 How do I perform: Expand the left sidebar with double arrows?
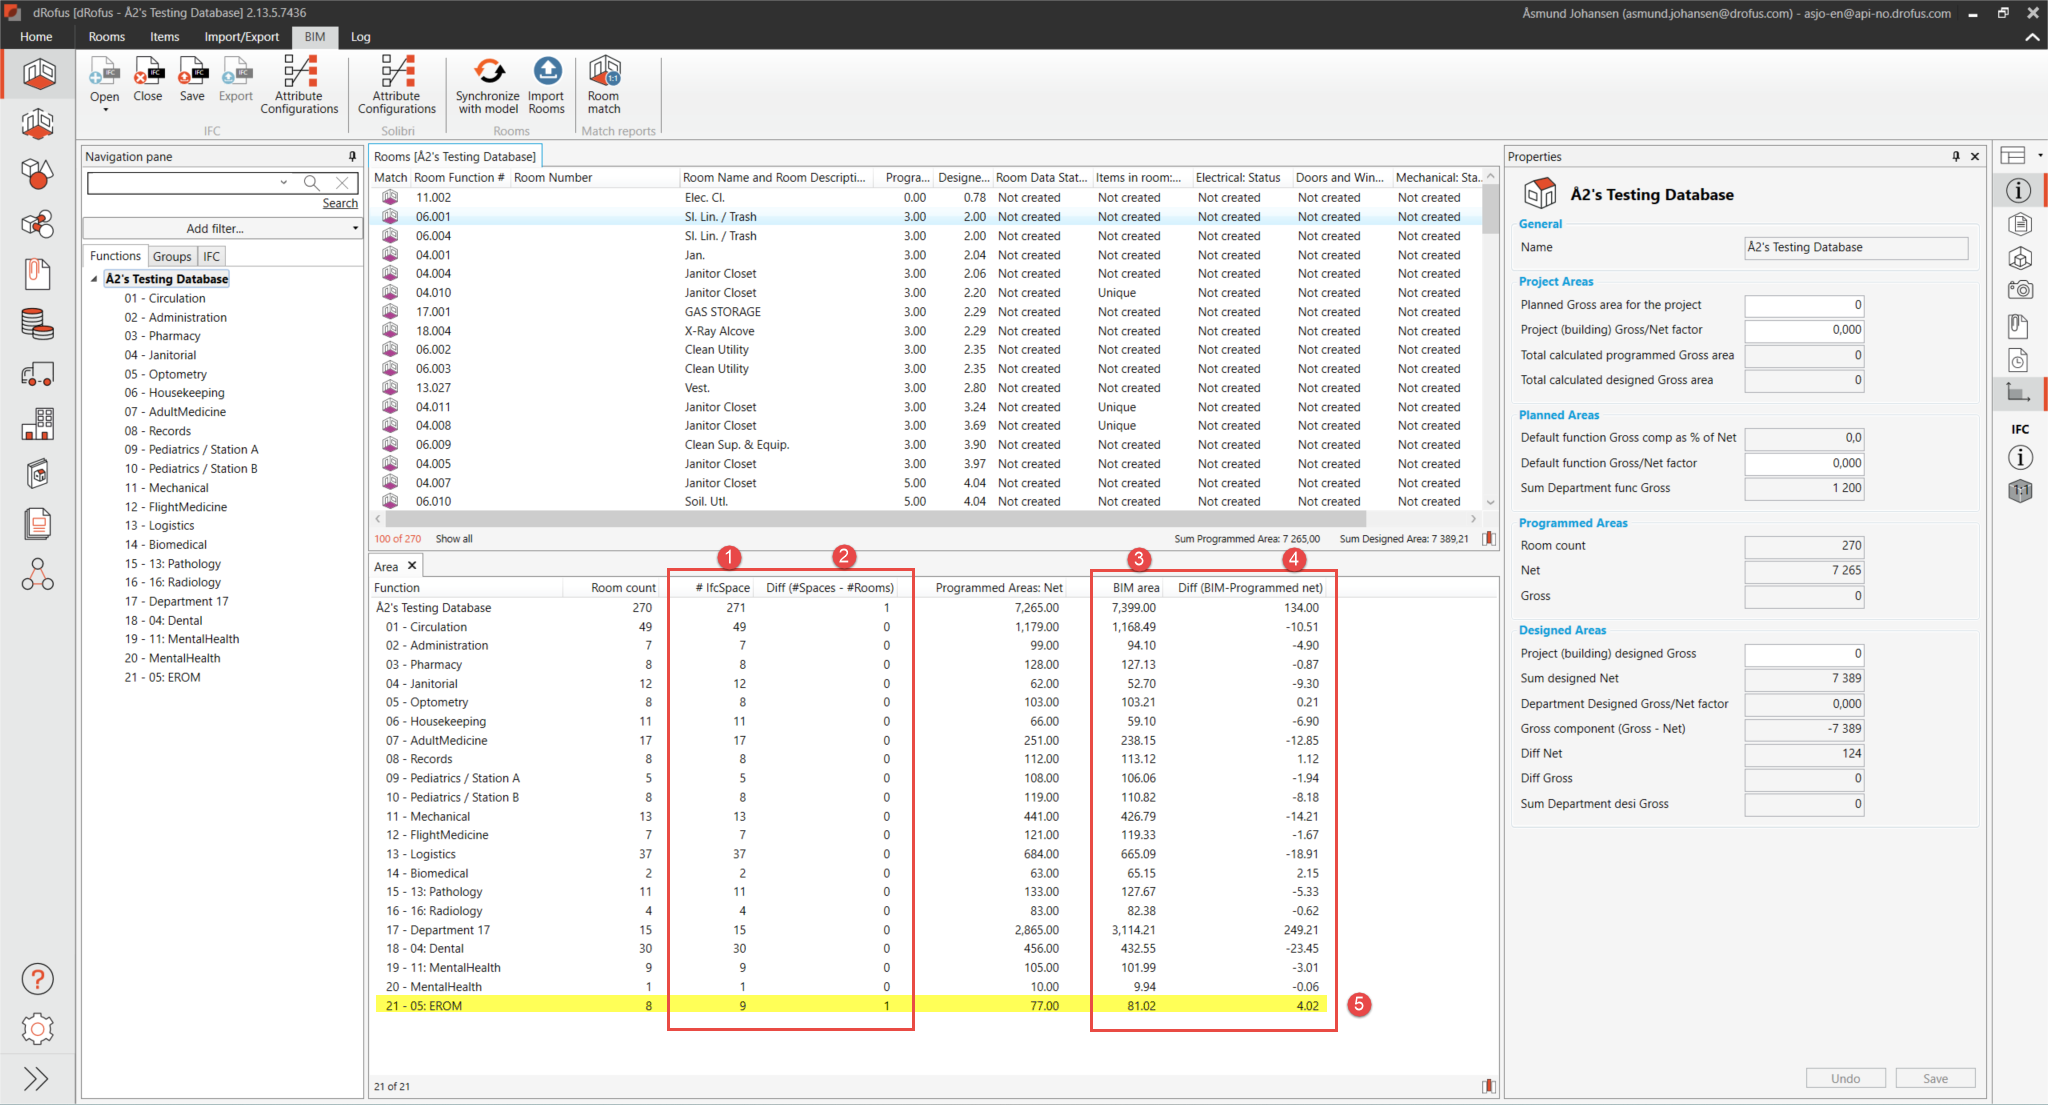[x=37, y=1078]
